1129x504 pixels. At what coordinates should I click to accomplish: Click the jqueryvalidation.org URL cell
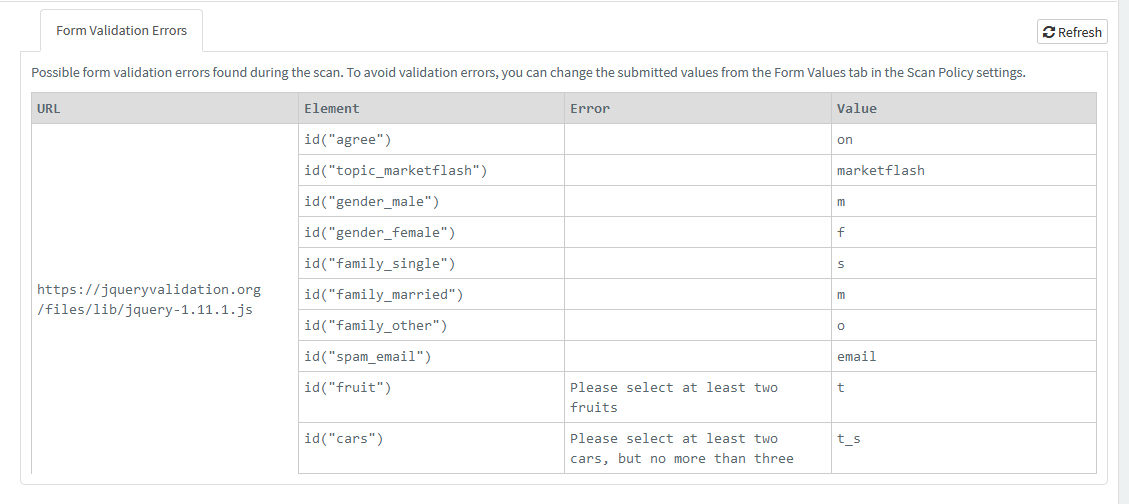coord(149,299)
